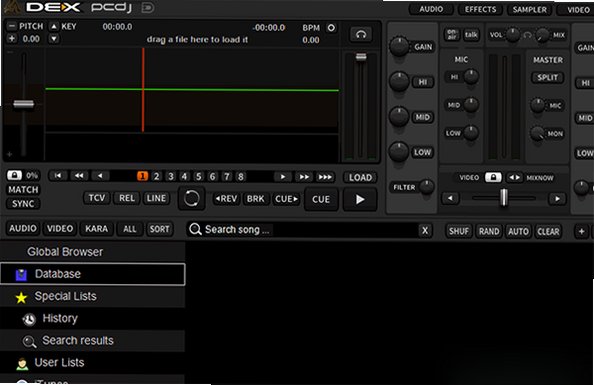Image resolution: width=594 pixels, height=385 pixels.
Task: Click the BPM tap circle icon
Action: [x=331, y=28]
